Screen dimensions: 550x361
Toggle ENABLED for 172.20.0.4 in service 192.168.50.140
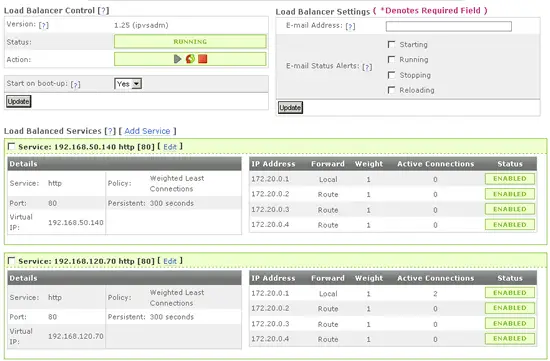[510, 225]
